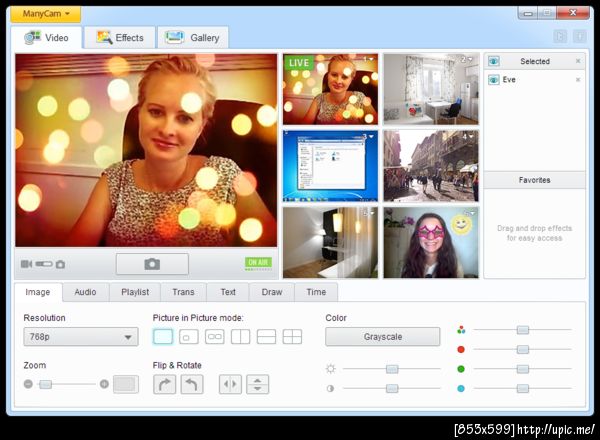
Task: Select the desktop screen source 3 thumbnail
Action: tap(330, 166)
